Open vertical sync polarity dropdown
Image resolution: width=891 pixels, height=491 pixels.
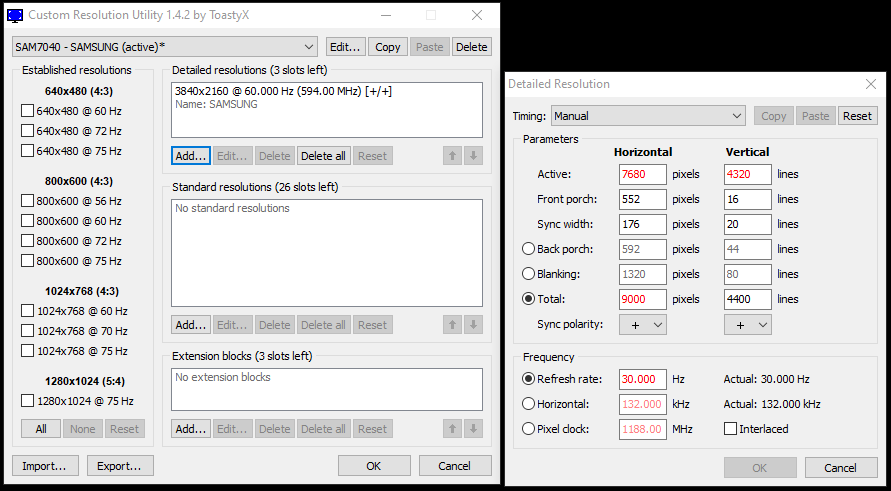pyautogui.click(x=748, y=325)
